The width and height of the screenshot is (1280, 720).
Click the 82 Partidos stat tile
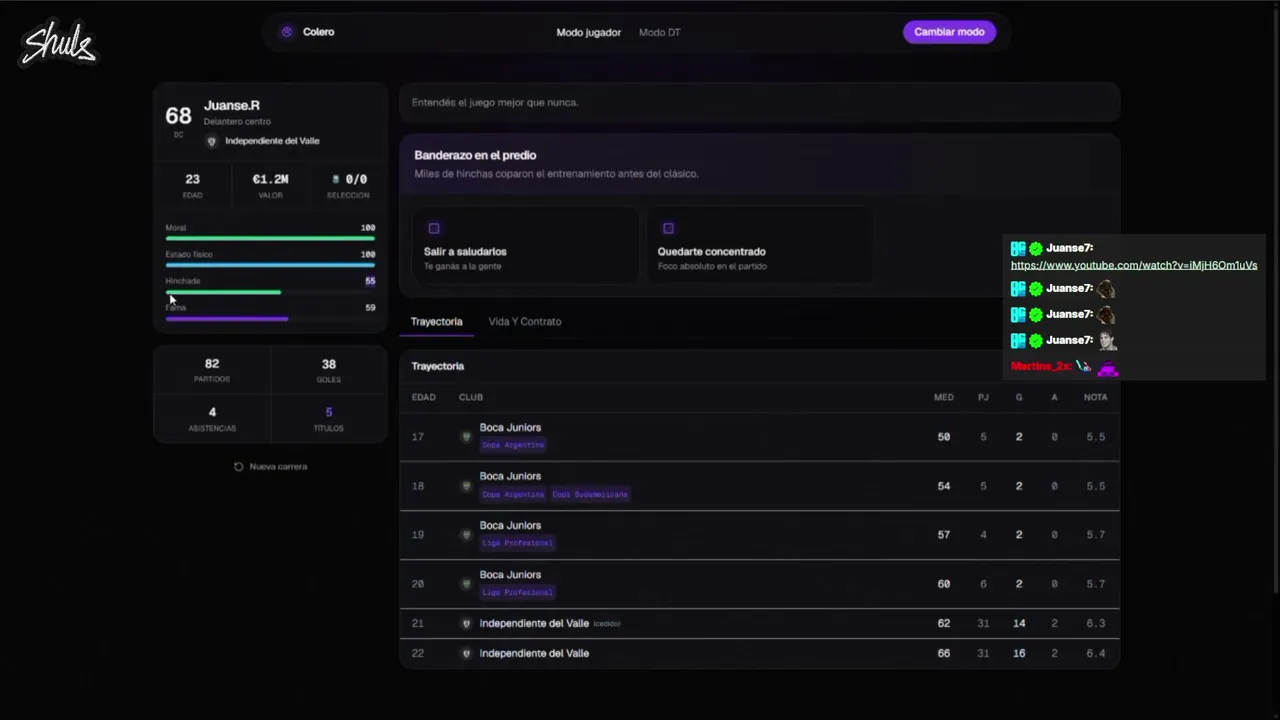tap(212, 370)
